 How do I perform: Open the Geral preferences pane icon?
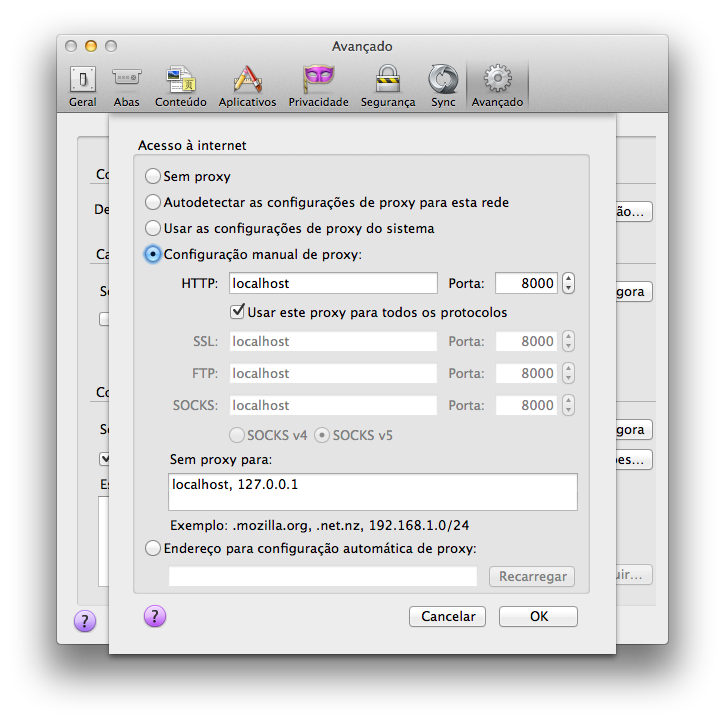coord(83,80)
